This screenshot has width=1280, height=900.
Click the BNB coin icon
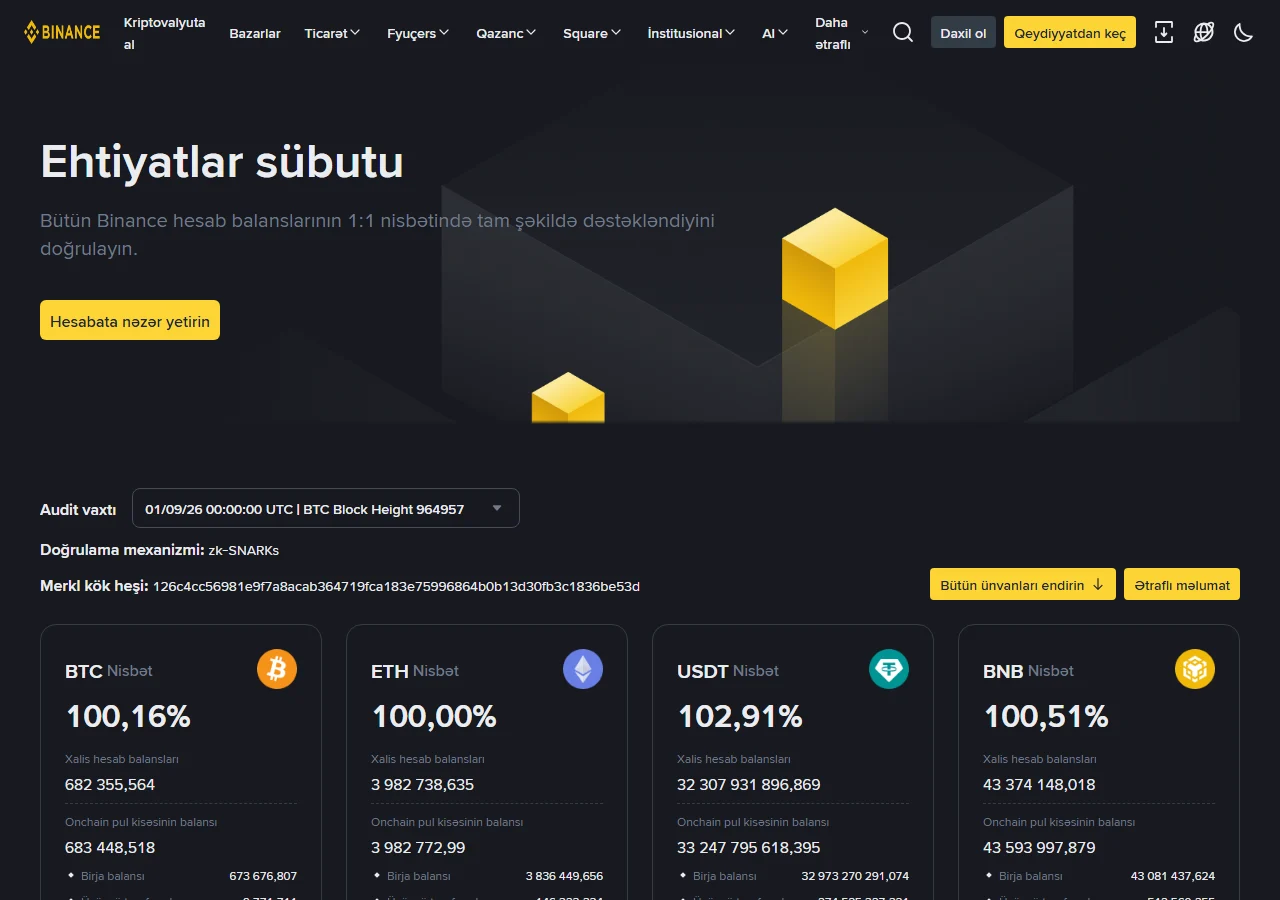(x=1195, y=669)
